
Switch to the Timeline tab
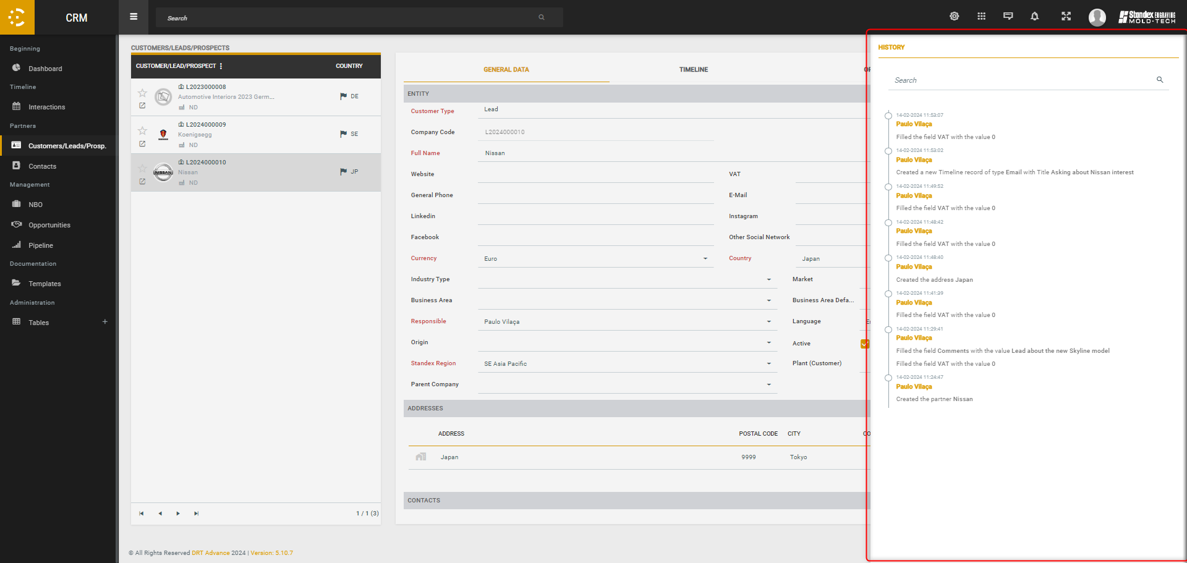pos(693,70)
